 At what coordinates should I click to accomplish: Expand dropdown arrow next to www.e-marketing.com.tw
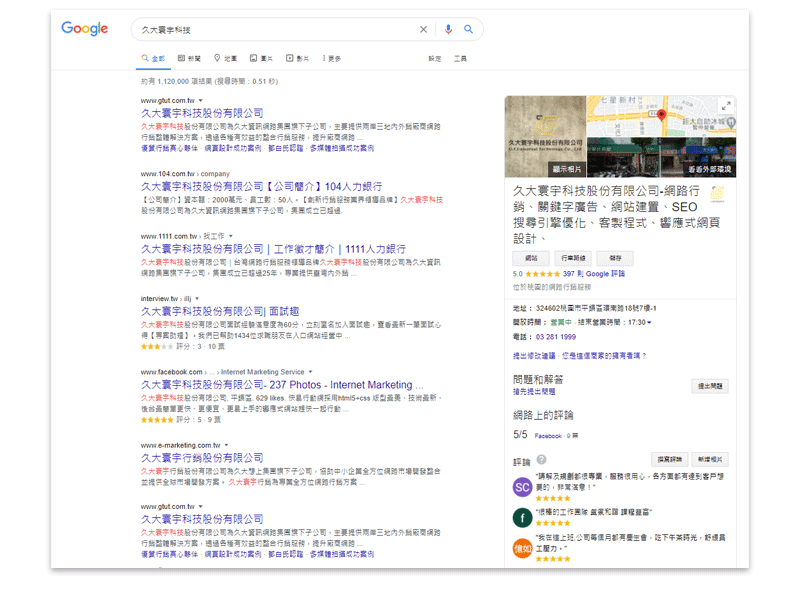coord(227,445)
